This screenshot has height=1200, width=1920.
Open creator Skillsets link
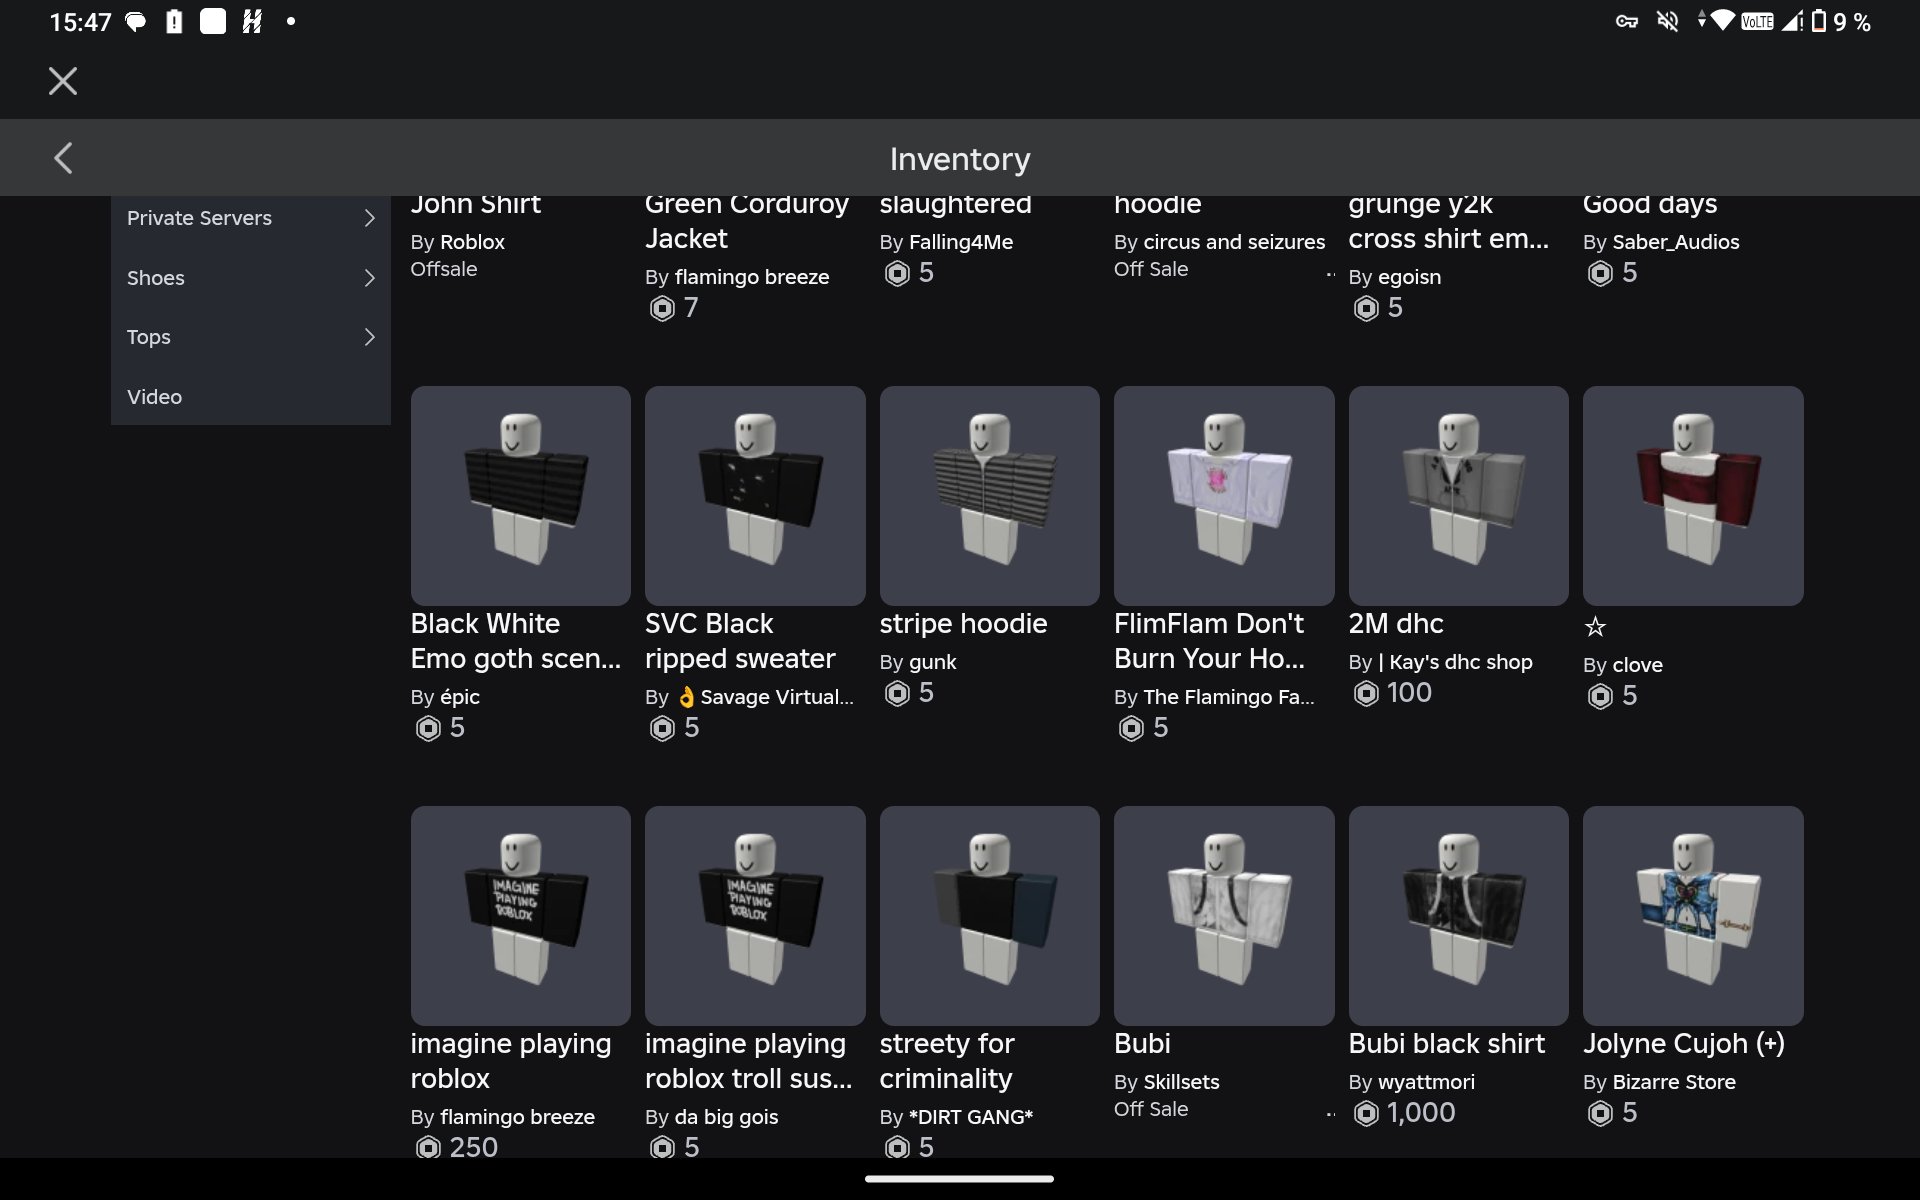1181,1082
